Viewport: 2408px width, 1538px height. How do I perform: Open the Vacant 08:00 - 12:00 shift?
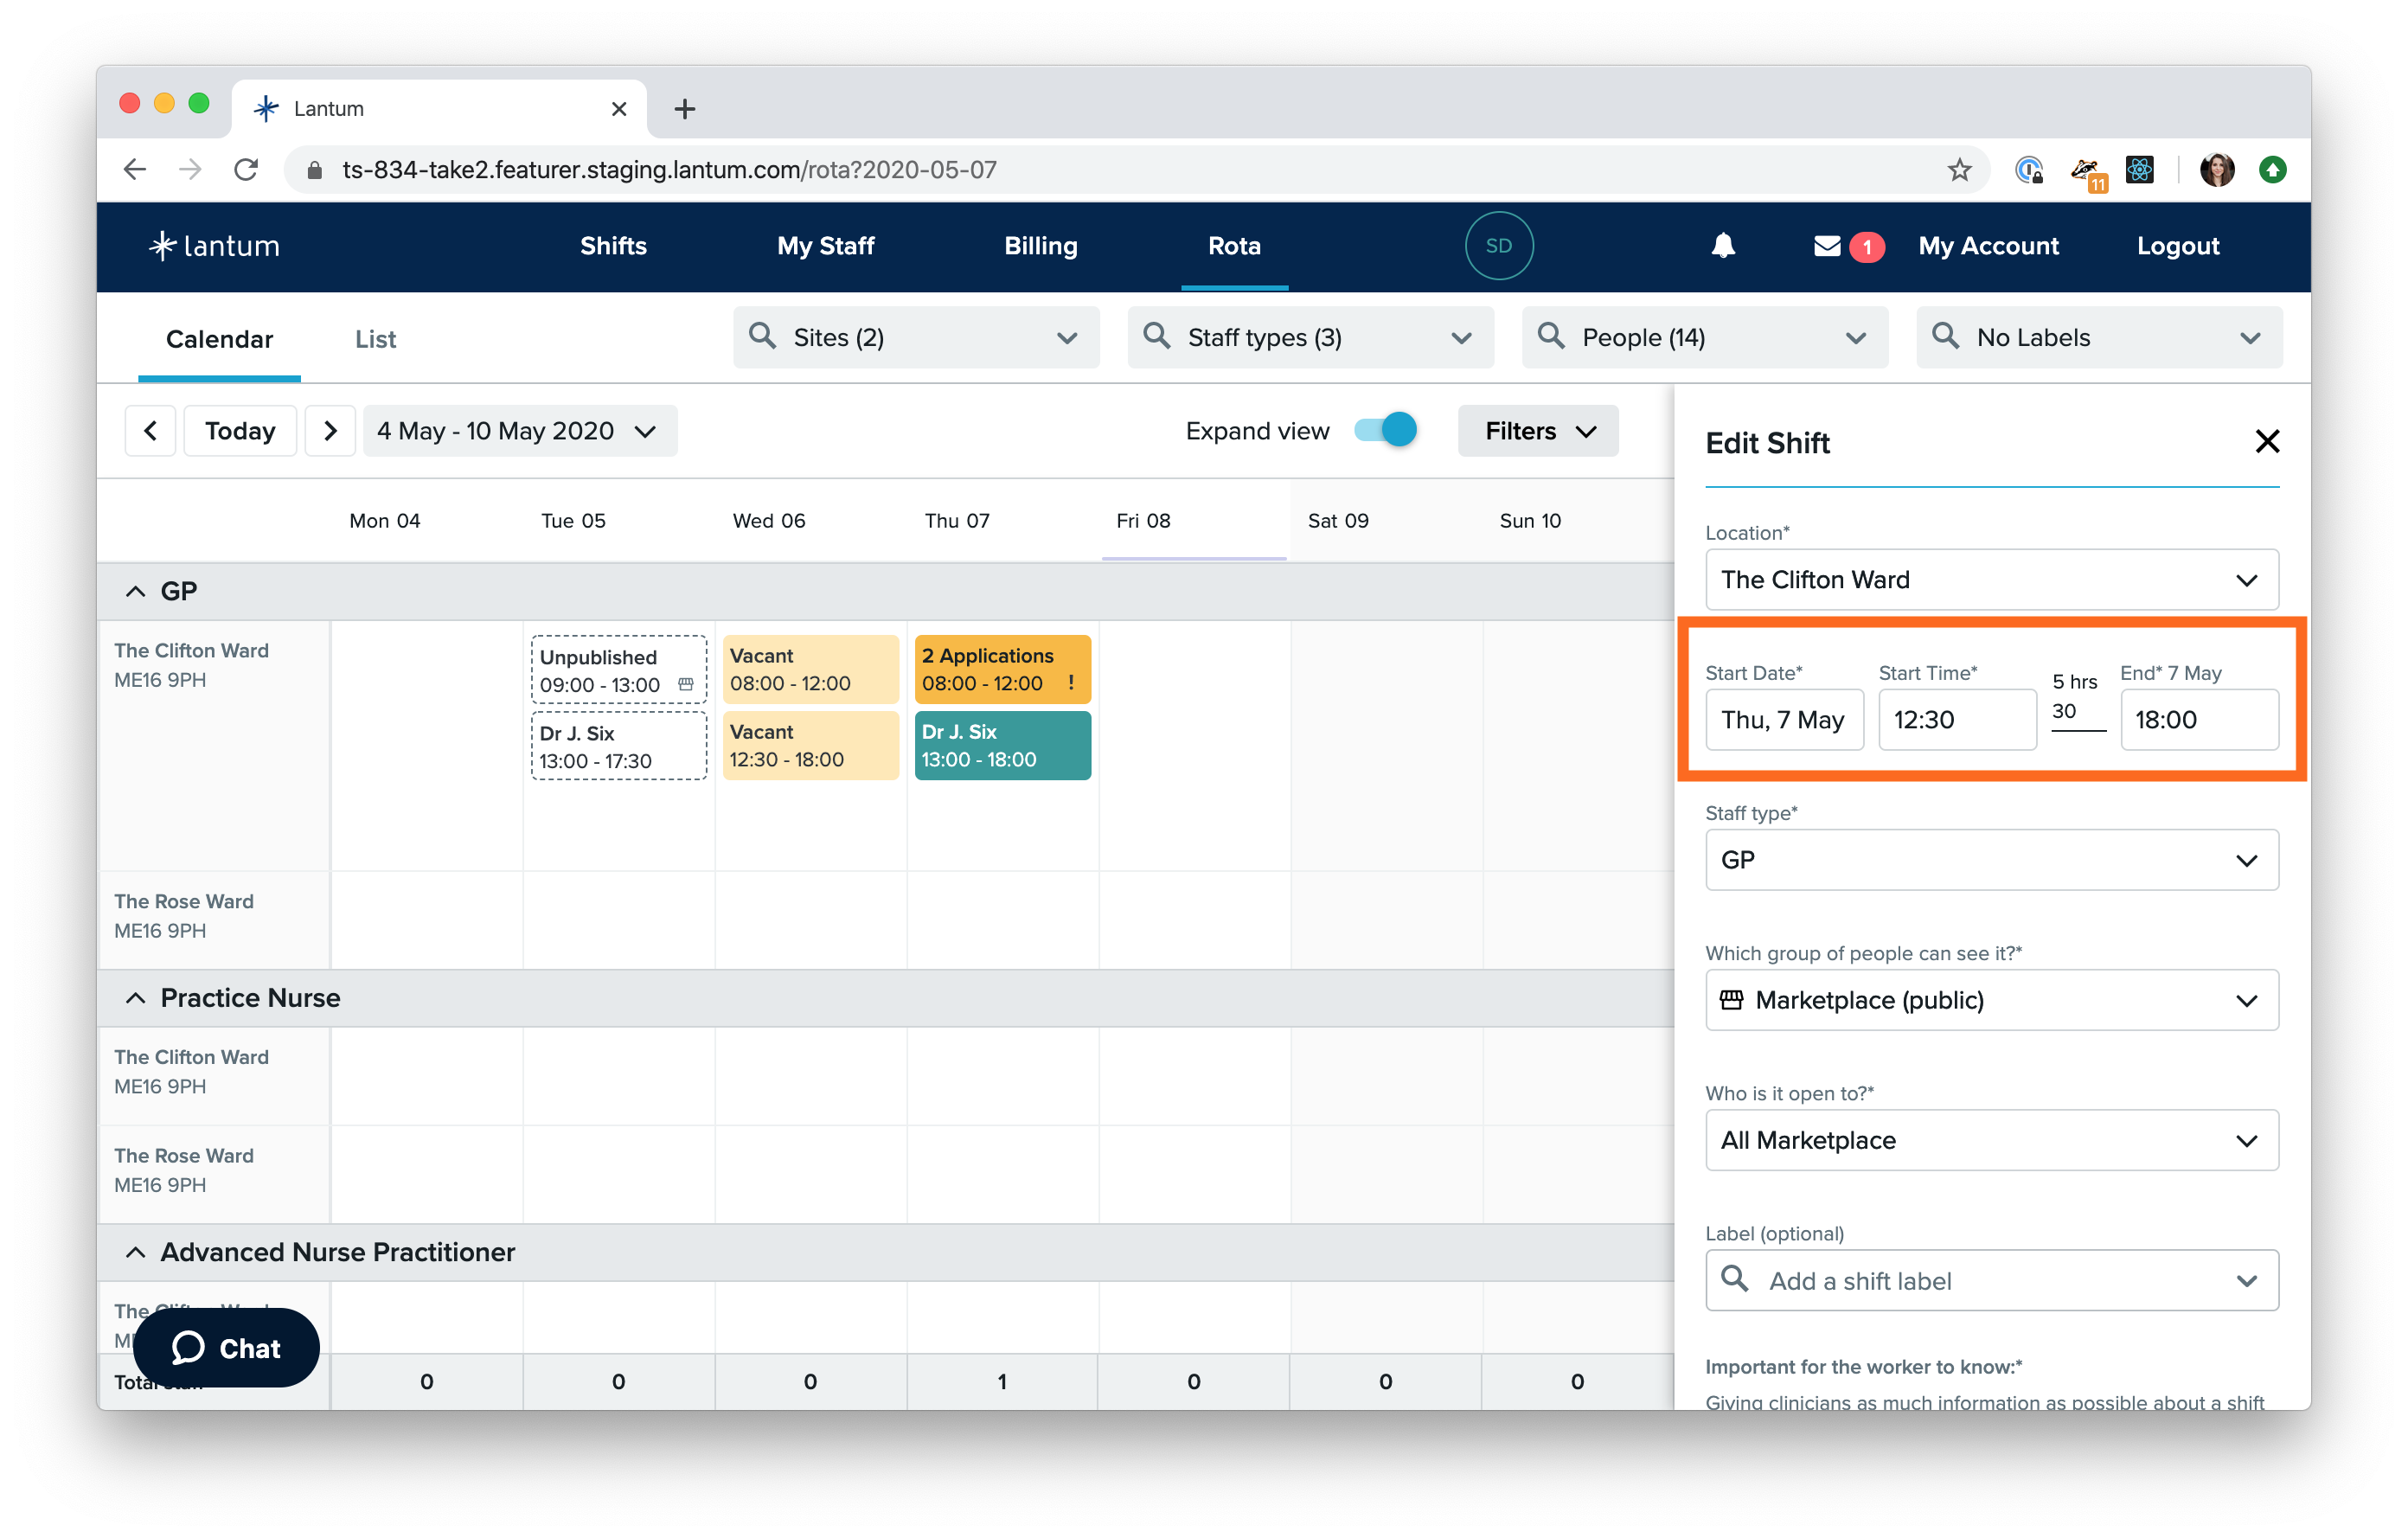pos(810,669)
